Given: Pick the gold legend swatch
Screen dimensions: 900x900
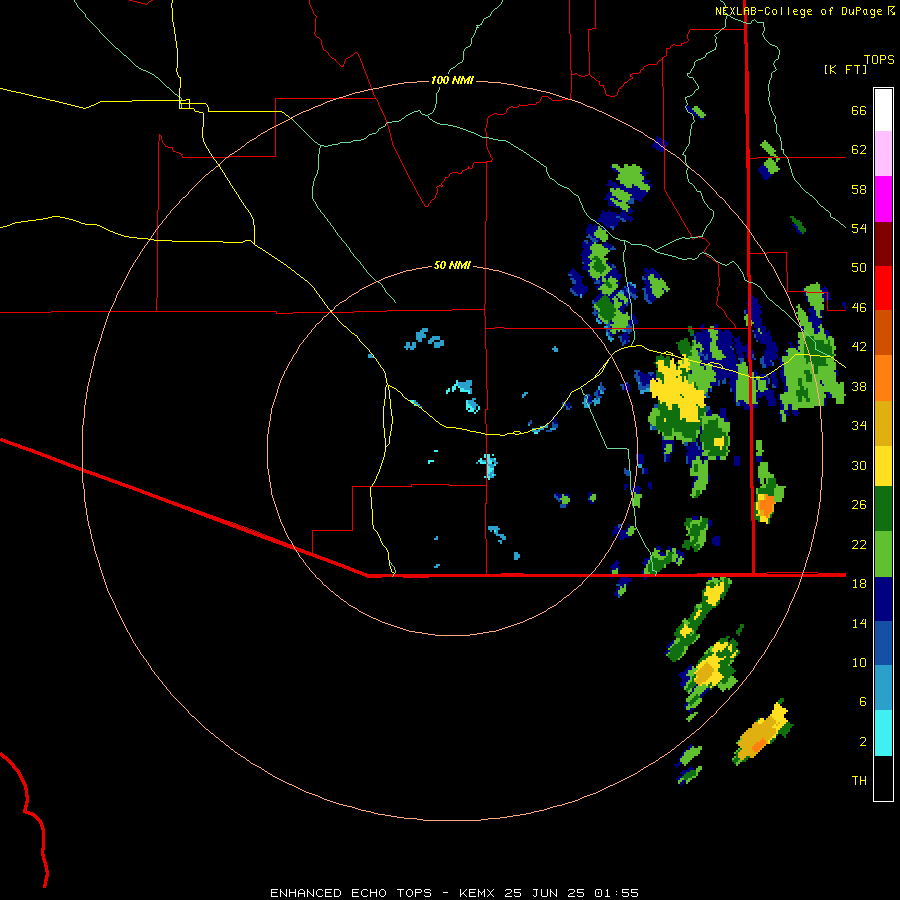Looking at the screenshot, I should pyautogui.click(x=883, y=423).
